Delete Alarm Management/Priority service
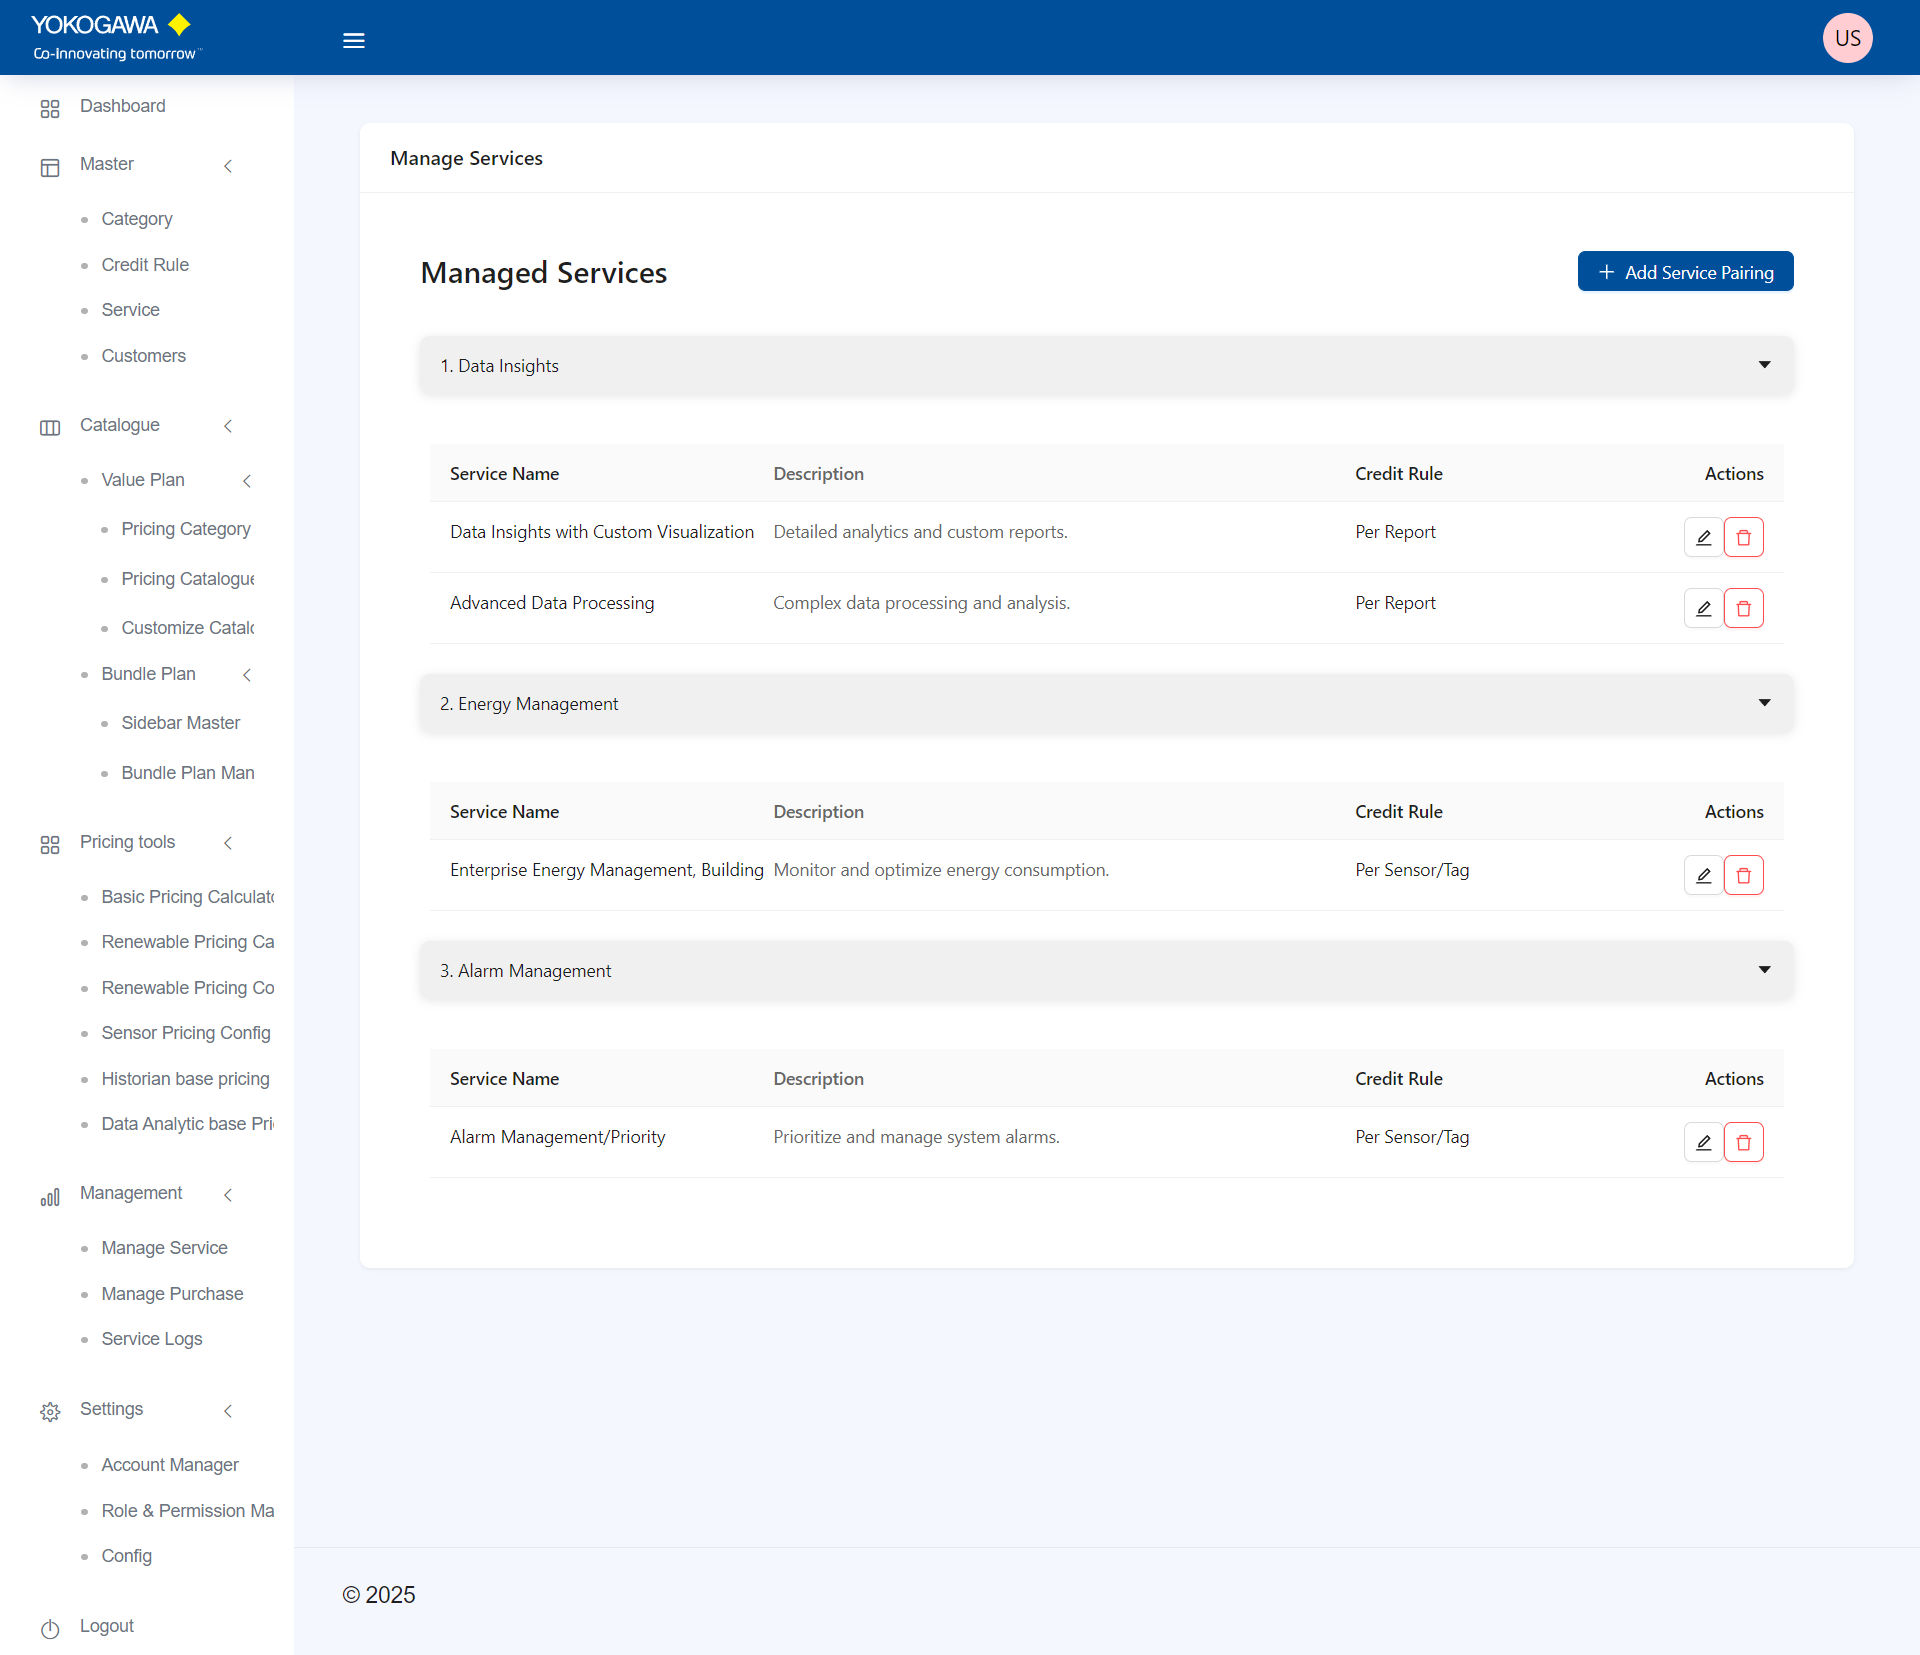 [x=1743, y=1142]
